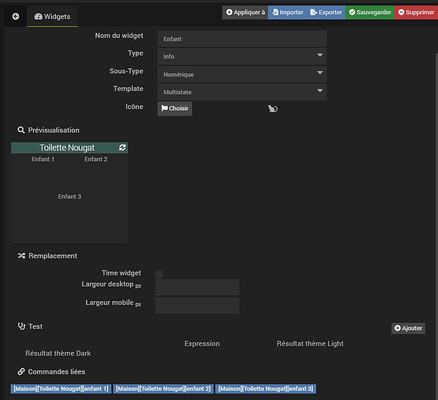Delete the widget with Supprimer
This screenshot has height=400, width=438.
(416, 12)
